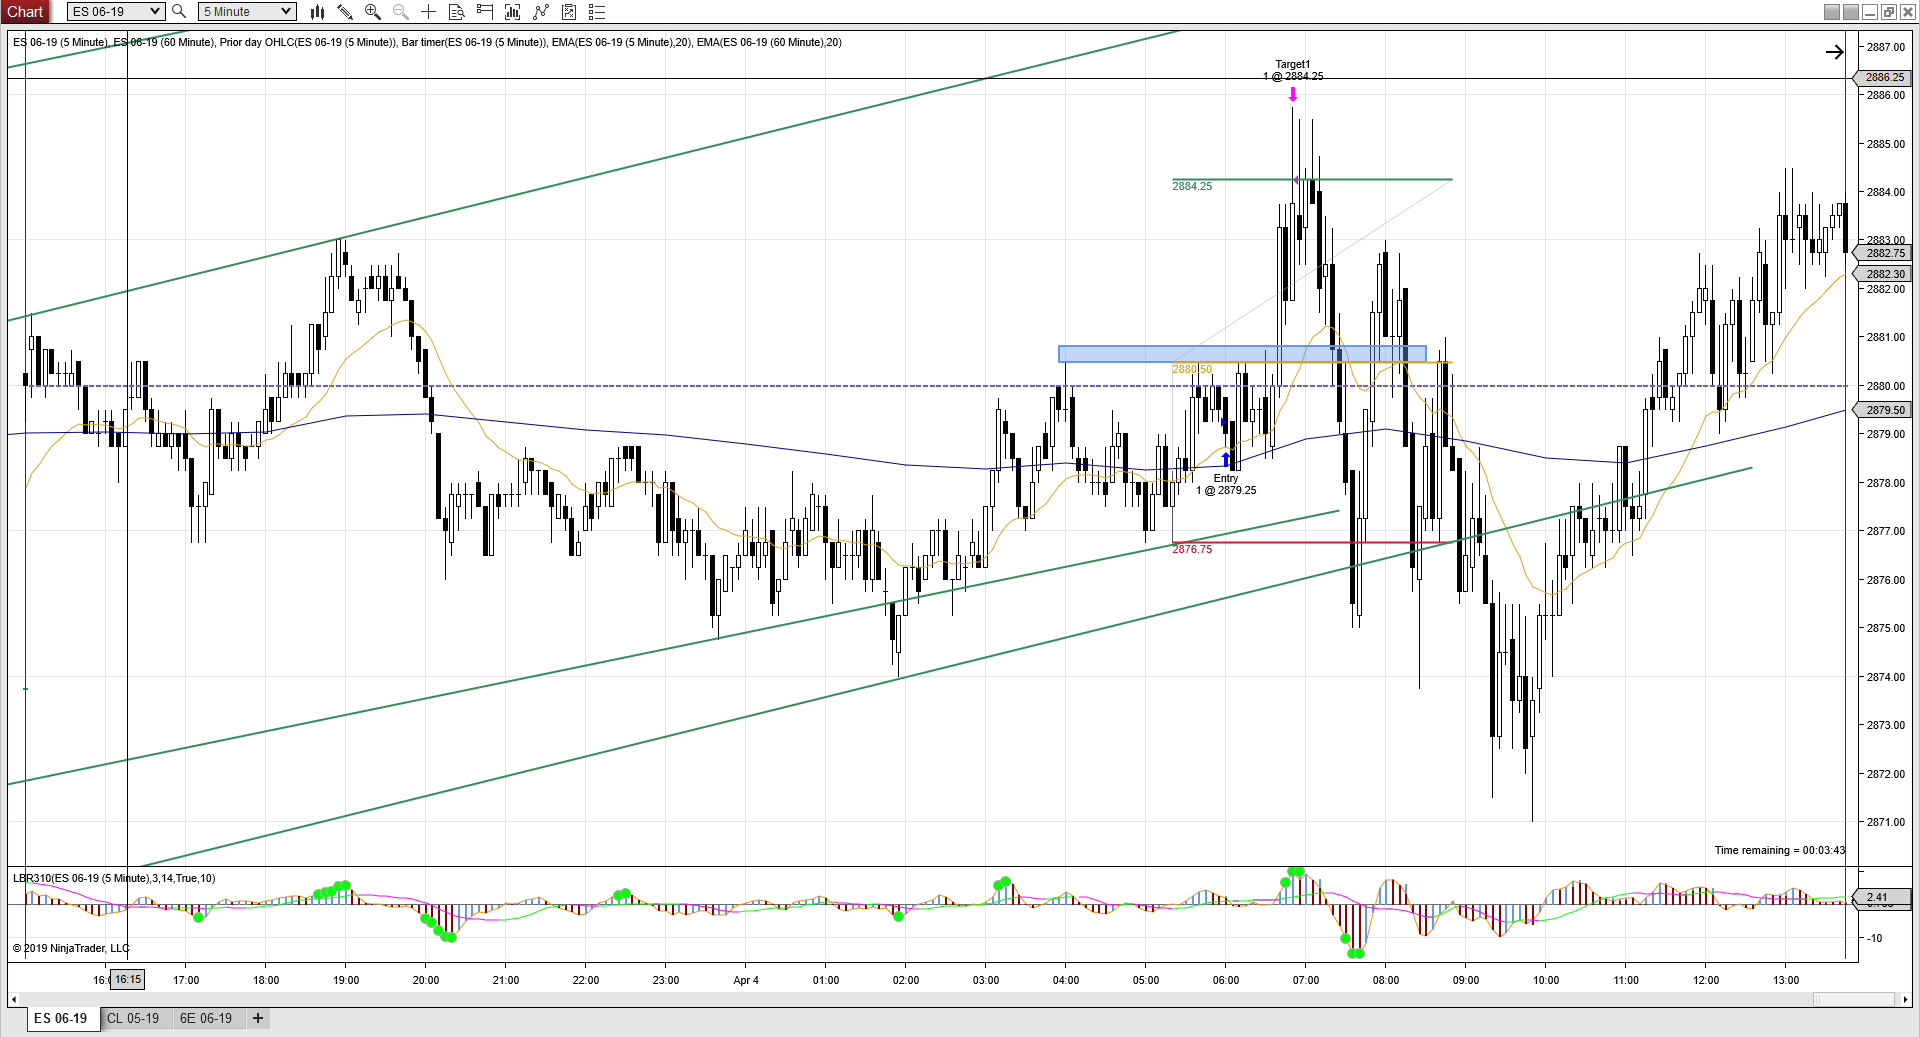This screenshot has width=1920, height=1037.
Task: Select the Entry order marker label
Action: (1226, 484)
